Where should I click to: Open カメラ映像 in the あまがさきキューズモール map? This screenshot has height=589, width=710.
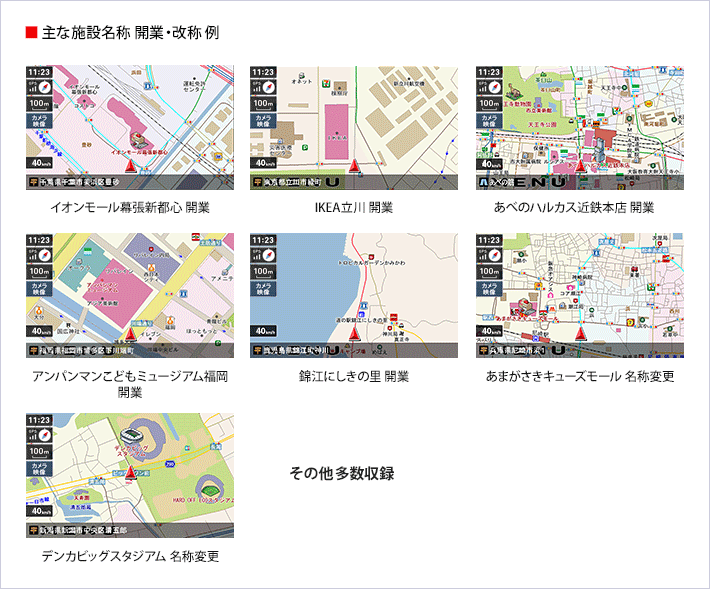point(489,289)
